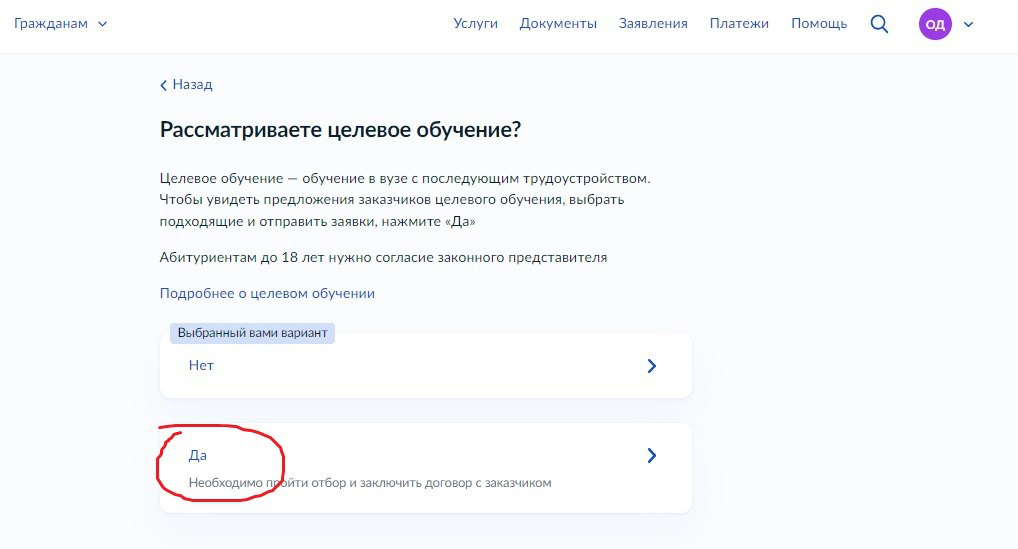1018x549 pixels.
Task: Click text about Абитуриентам до 18 лет
Action: coord(383,258)
